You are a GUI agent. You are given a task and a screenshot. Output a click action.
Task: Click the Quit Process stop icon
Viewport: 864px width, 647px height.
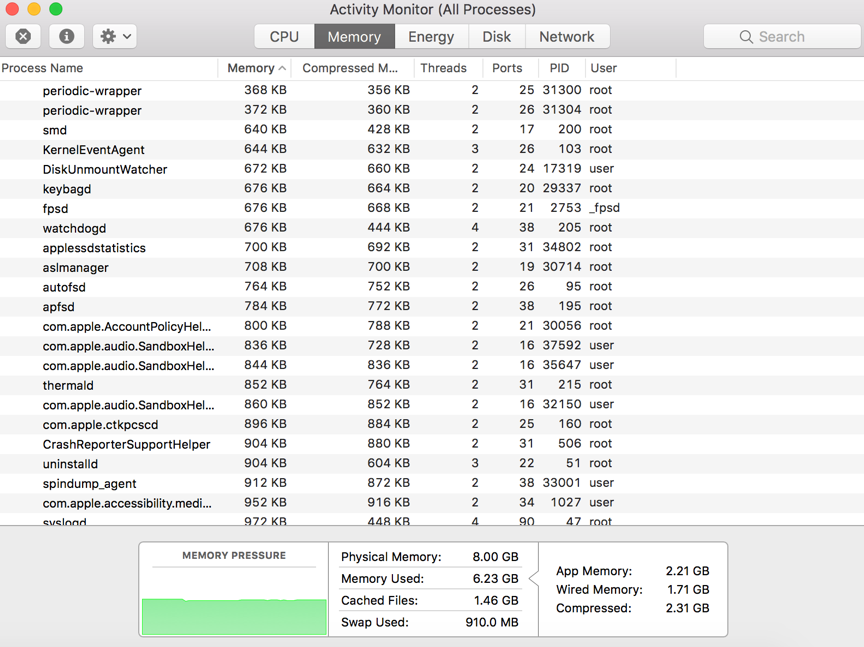pos(23,36)
